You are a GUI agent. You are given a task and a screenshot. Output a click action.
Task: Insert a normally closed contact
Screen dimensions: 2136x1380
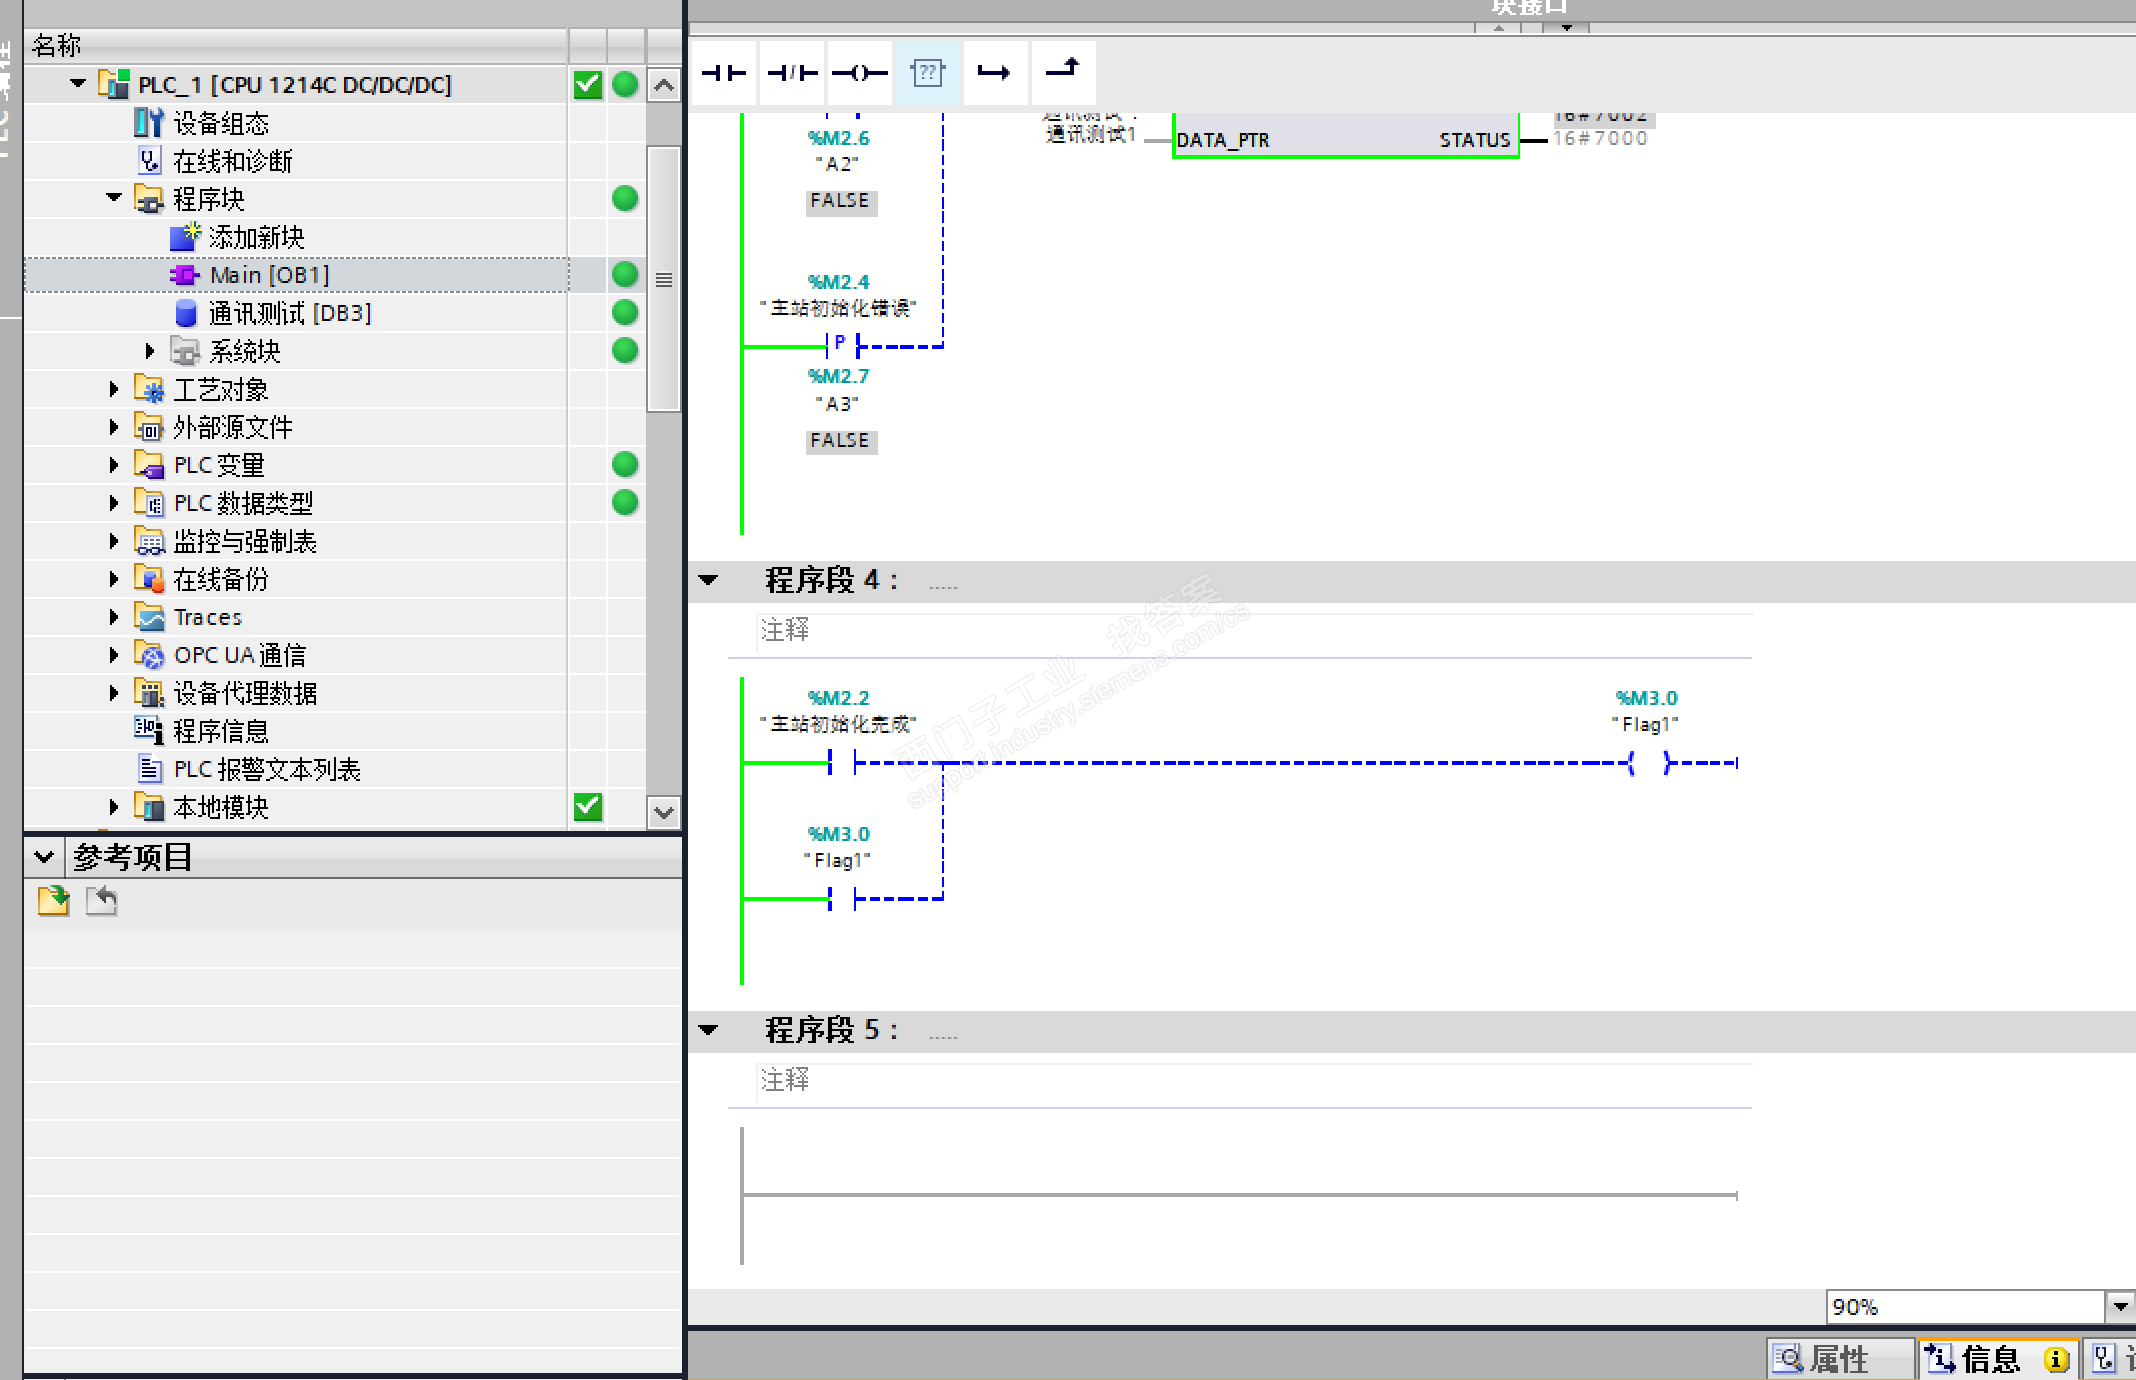point(792,73)
